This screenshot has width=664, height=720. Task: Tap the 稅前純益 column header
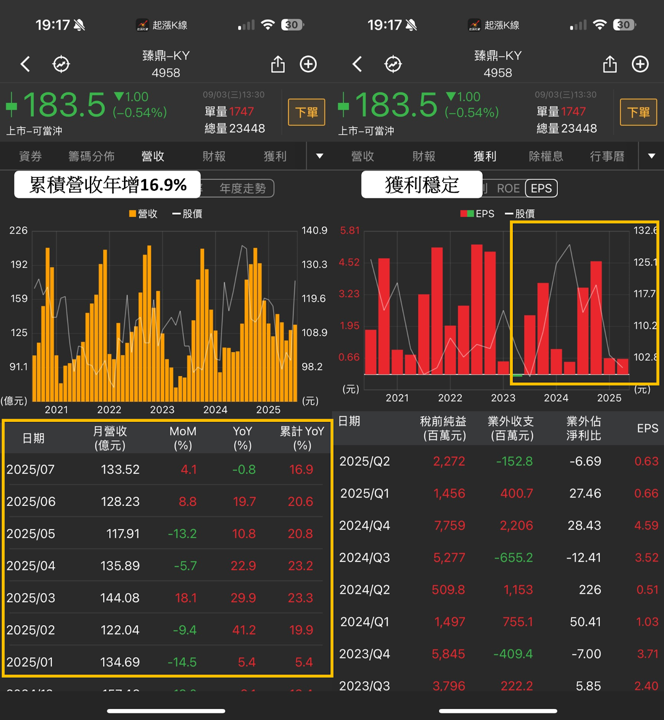444,428
